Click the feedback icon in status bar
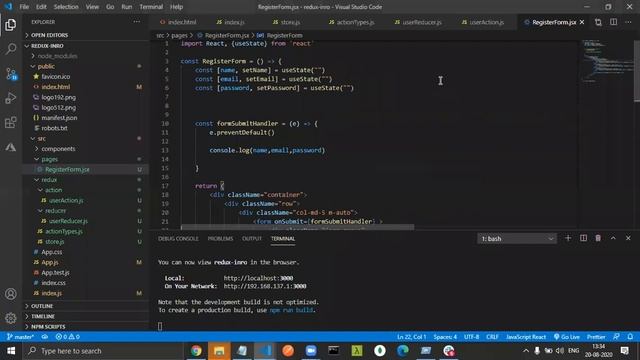Viewport: 640px width, 360px height. (616, 337)
